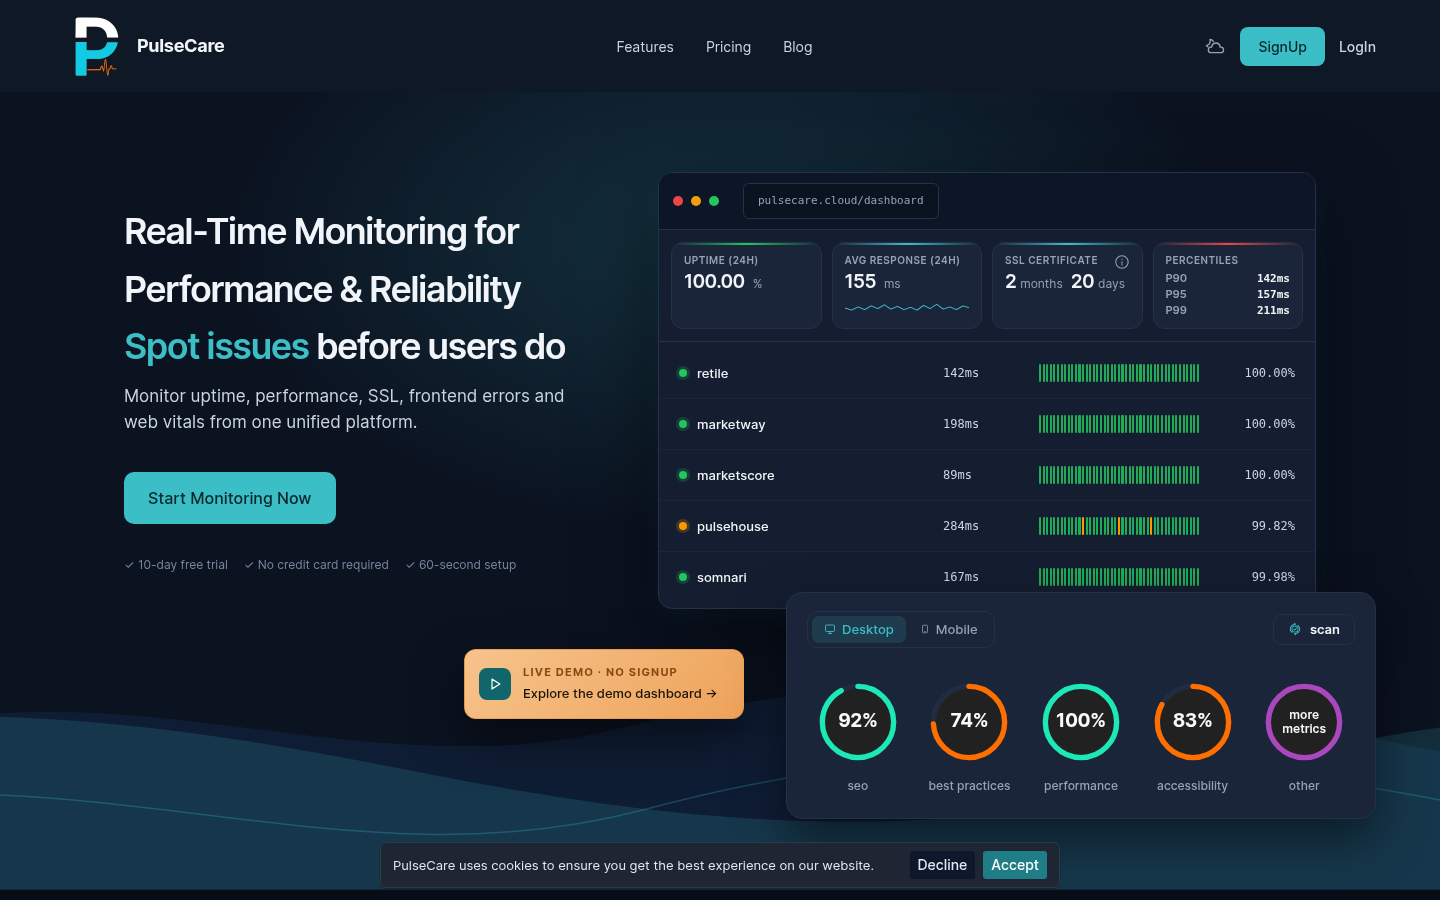The image size is (1440, 900).
Task: Click the retile green status dot
Action: 683,373
